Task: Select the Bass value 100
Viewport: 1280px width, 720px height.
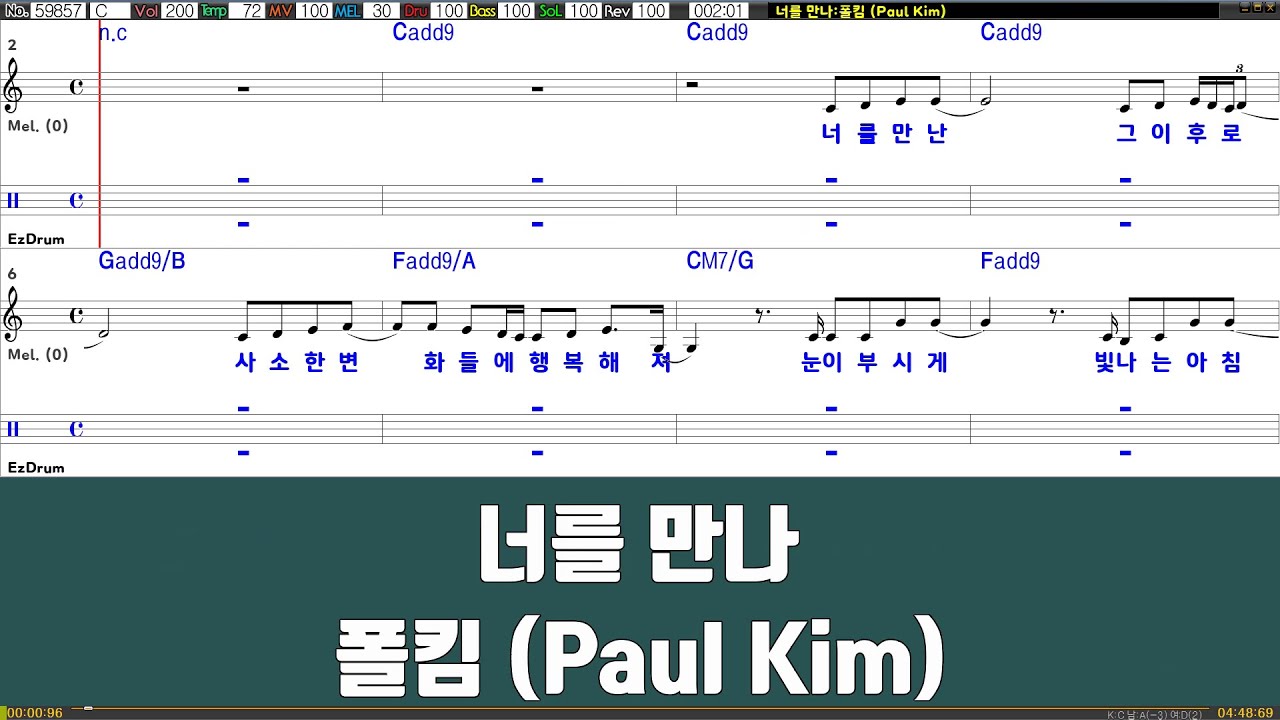Action: [516, 11]
